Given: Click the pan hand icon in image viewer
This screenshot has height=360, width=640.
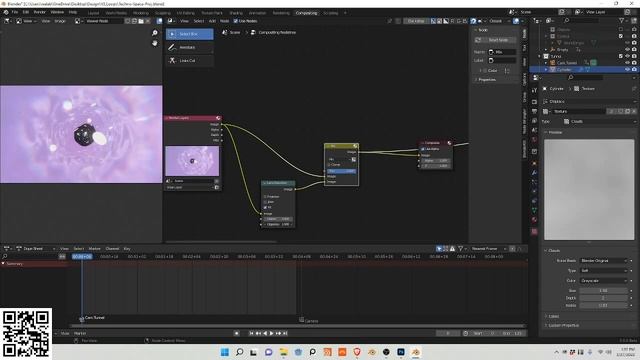Looking at the screenshot, I should (155, 43).
